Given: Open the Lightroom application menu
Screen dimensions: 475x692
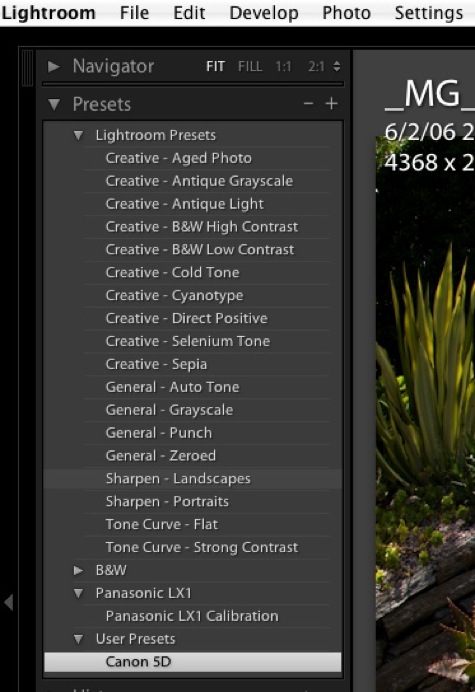Looking at the screenshot, I should click(48, 13).
